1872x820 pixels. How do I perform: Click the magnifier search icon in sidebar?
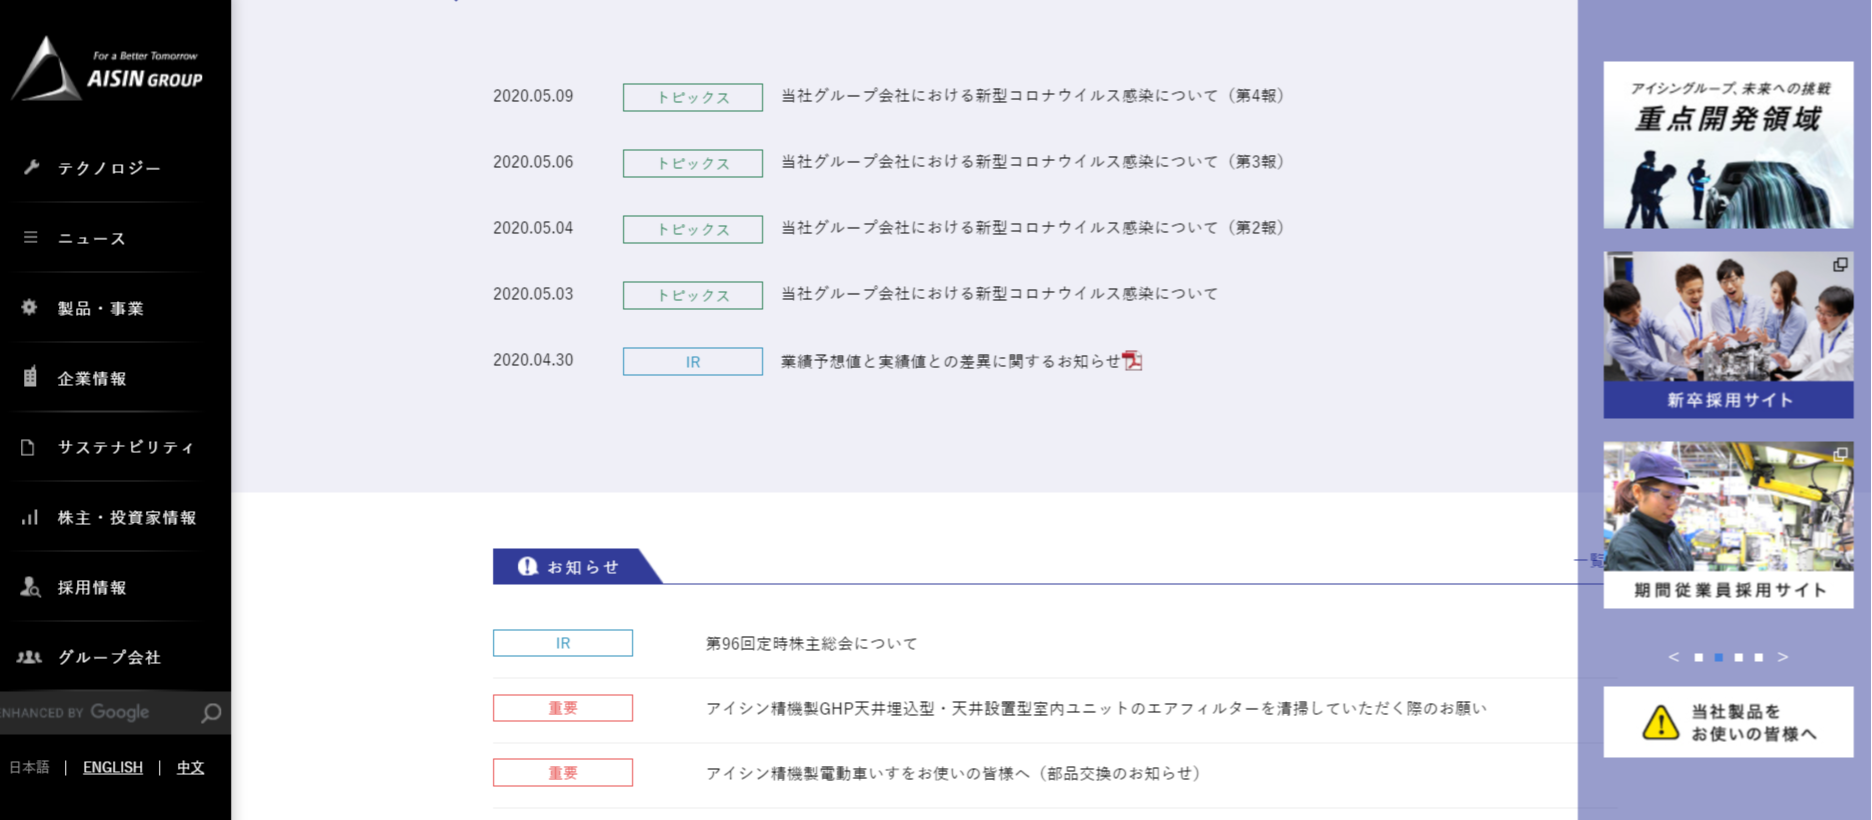coord(211,713)
